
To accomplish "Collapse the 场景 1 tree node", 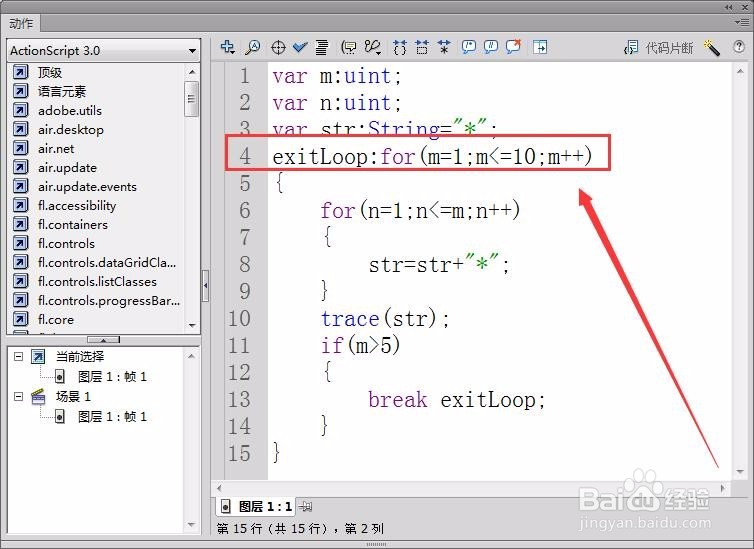I will click(x=18, y=397).
